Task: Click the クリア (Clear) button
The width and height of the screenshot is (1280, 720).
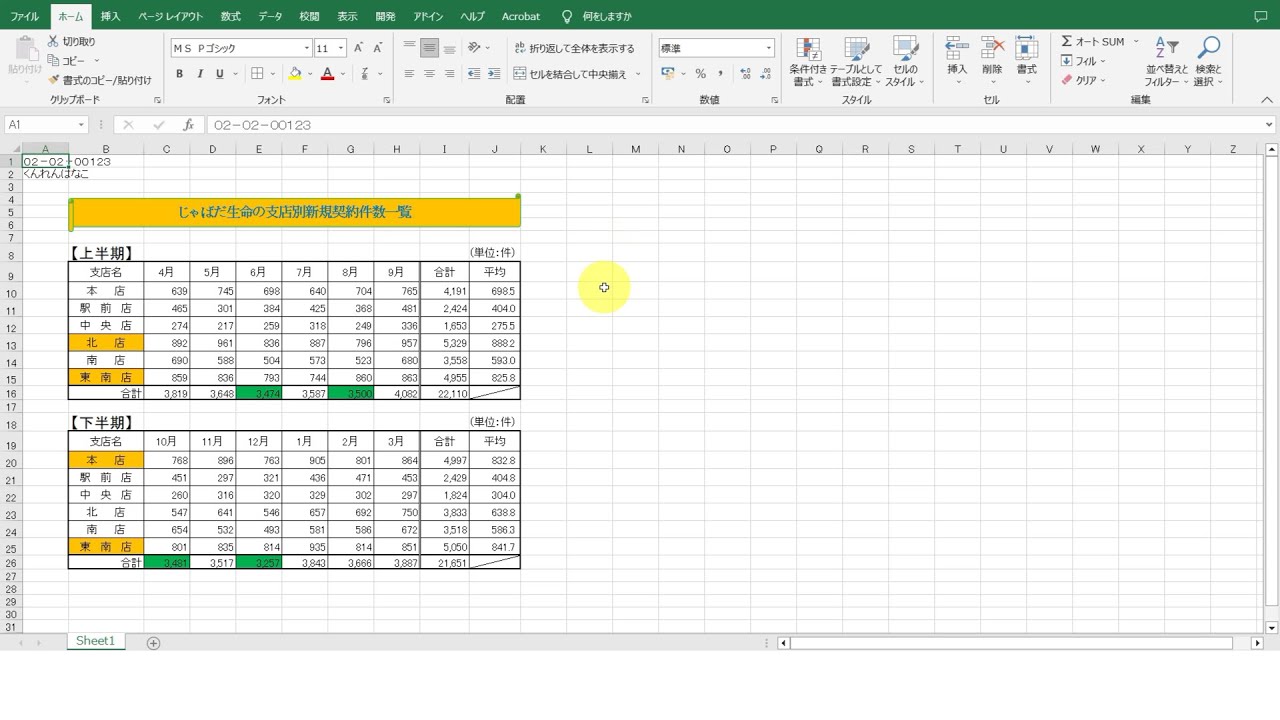Action: 1079,80
